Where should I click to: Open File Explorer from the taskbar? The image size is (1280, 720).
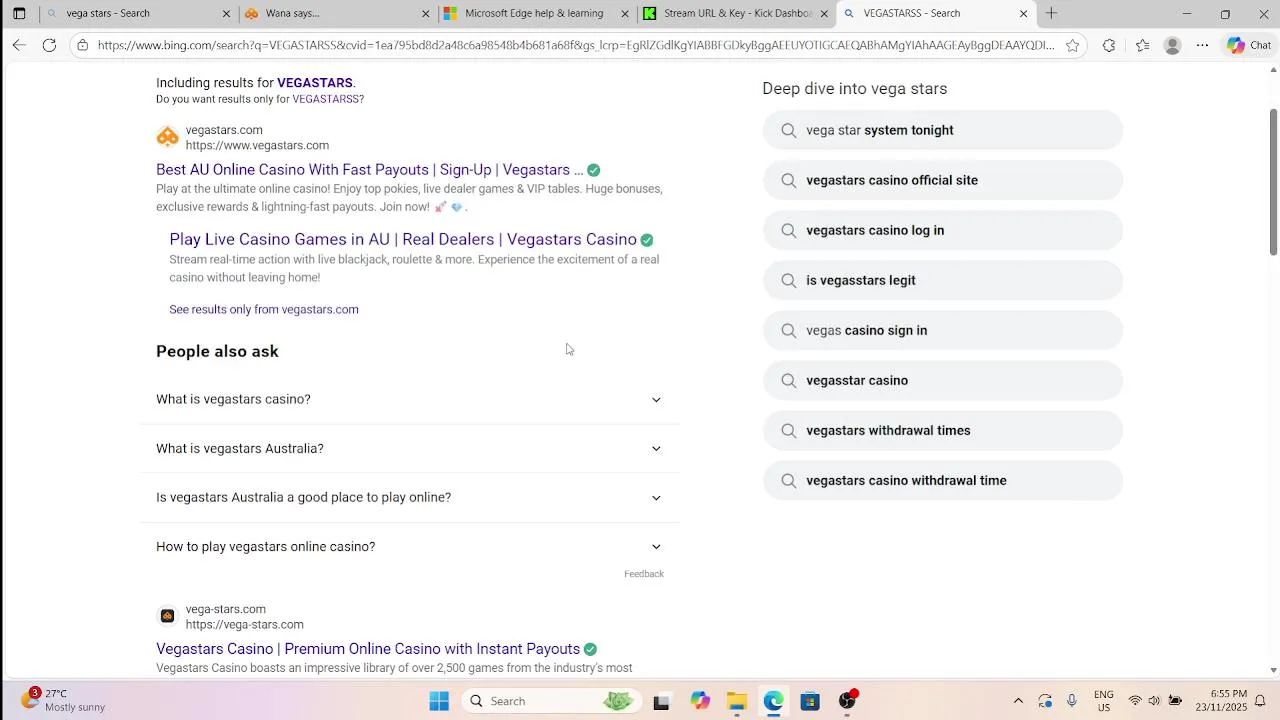pos(737,701)
